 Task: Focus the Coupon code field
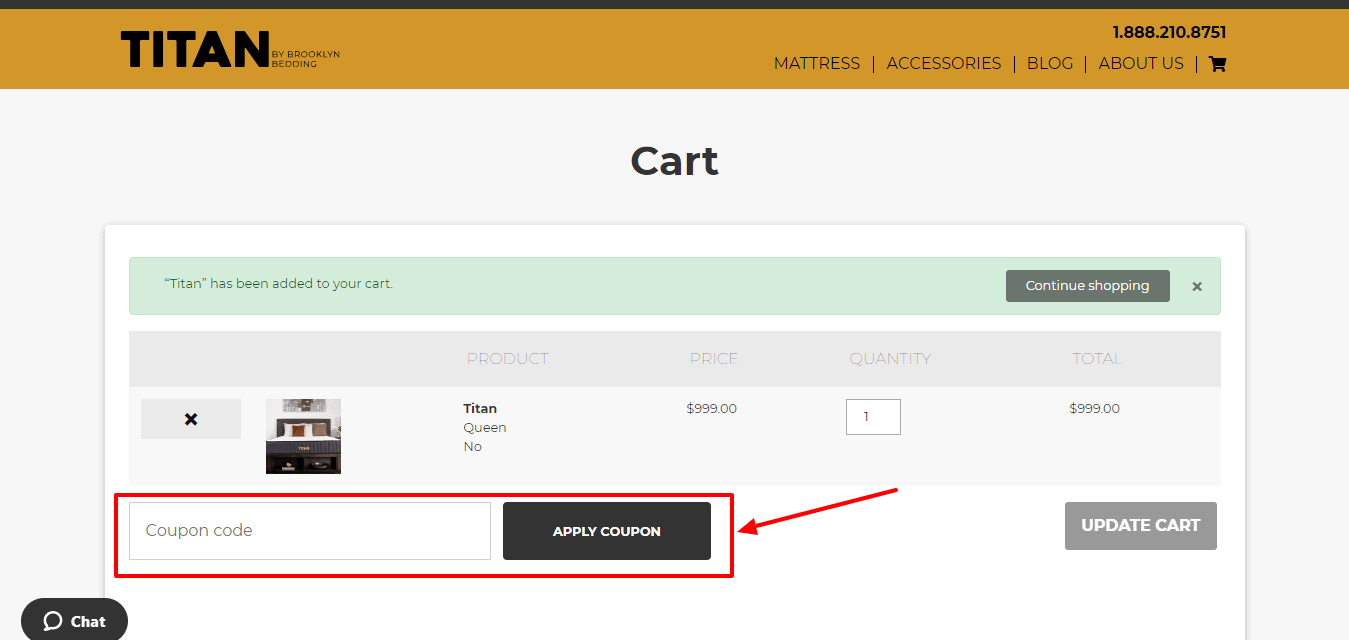[310, 531]
